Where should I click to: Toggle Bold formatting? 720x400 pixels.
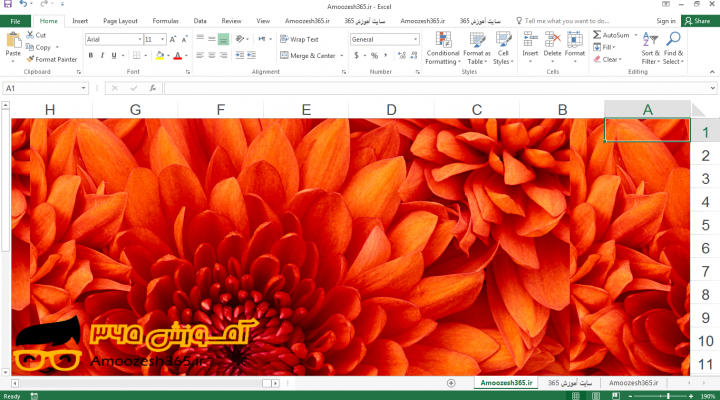tap(91, 56)
